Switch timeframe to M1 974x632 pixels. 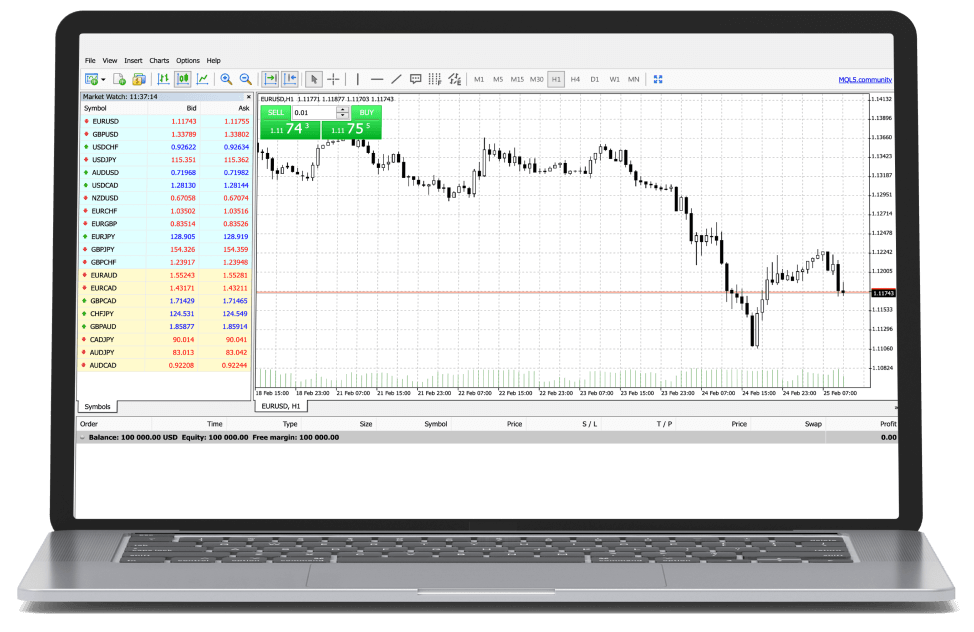point(479,80)
